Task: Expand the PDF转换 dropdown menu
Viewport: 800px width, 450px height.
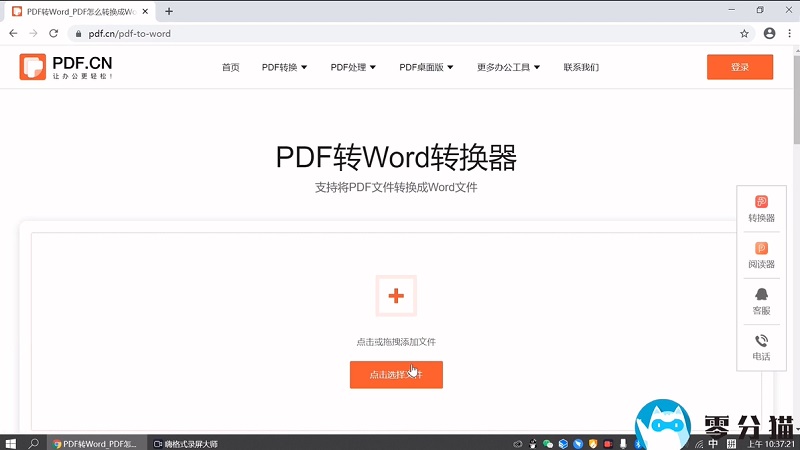Action: coord(284,68)
